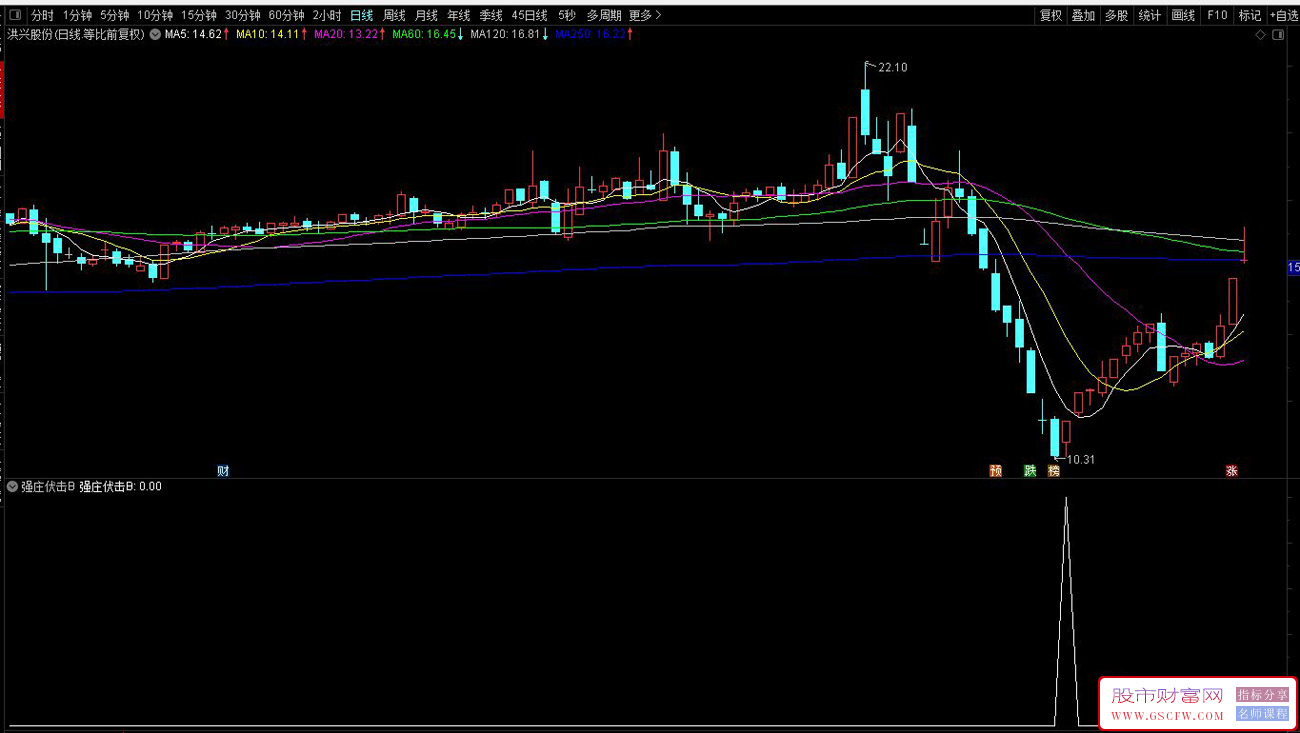Toggle the left panel layout icon
Viewport: 1300px width, 733px height.
[x=15, y=15]
